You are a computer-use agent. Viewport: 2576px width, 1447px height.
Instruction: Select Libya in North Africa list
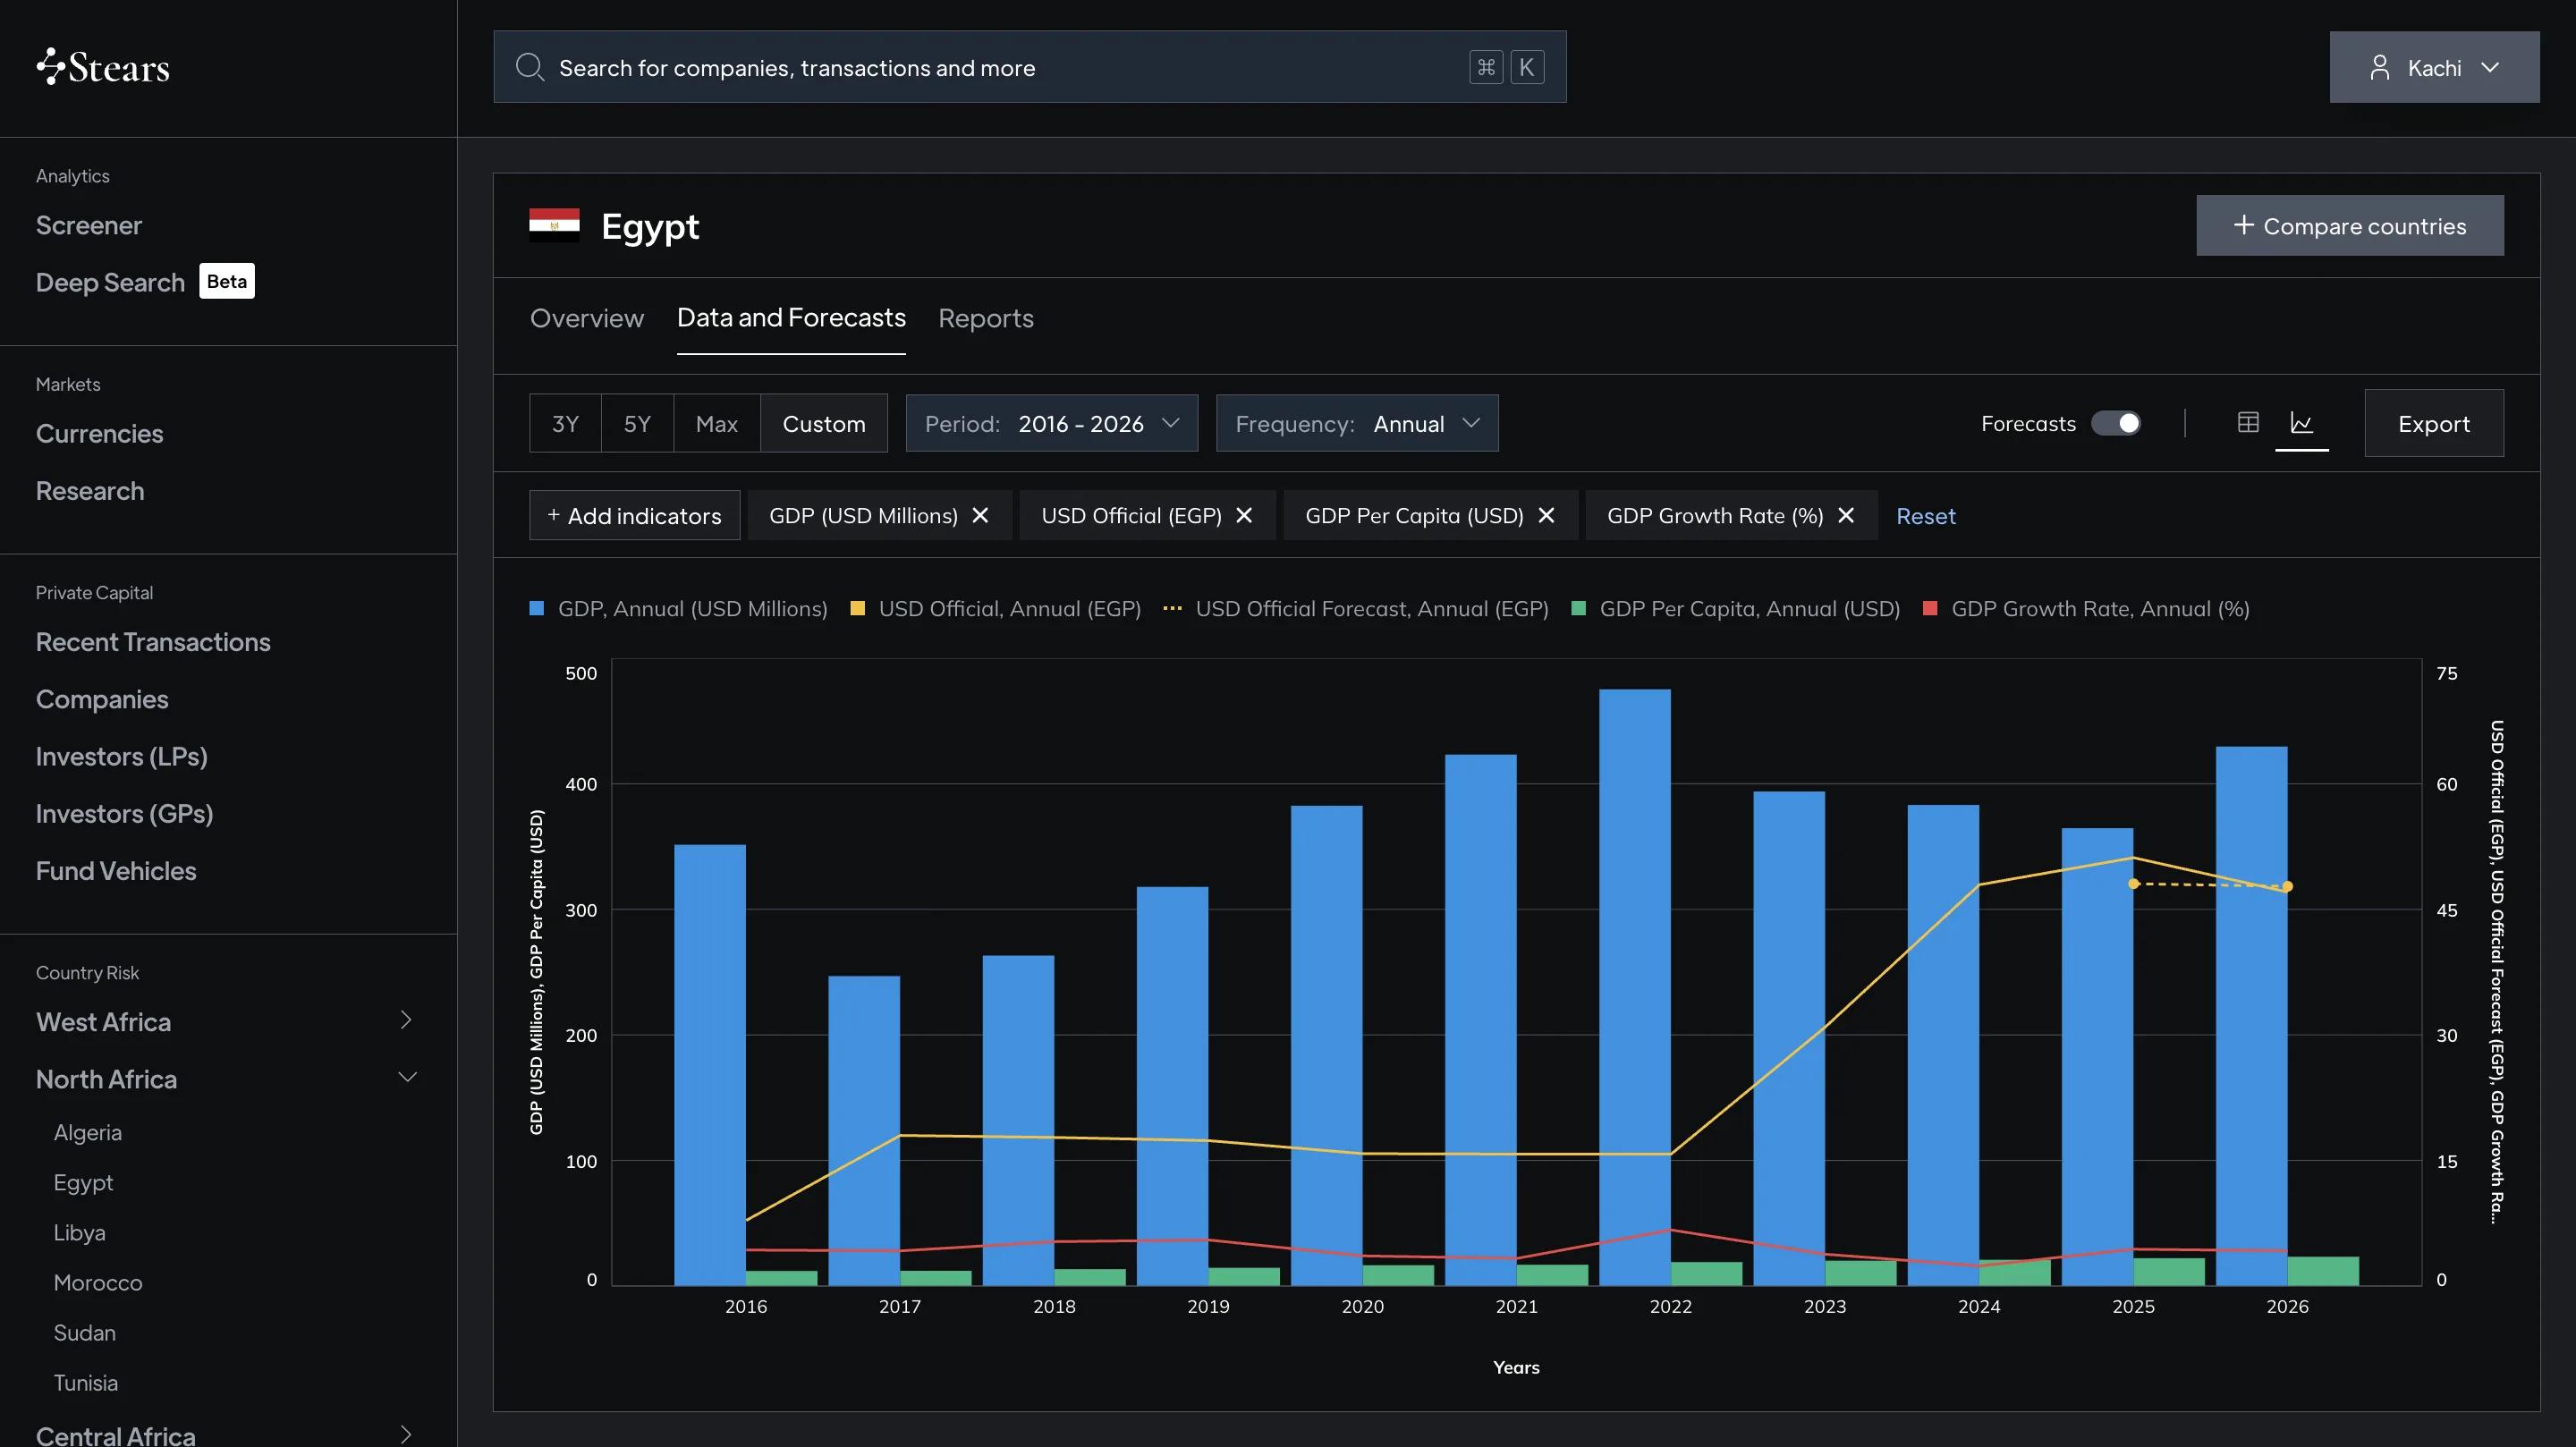pyautogui.click(x=80, y=1232)
